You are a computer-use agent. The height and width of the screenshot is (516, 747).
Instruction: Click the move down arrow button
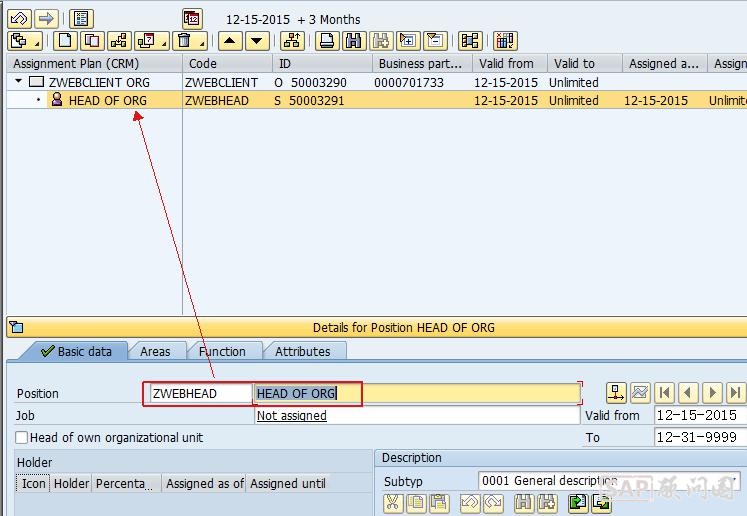tap(258, 41)
